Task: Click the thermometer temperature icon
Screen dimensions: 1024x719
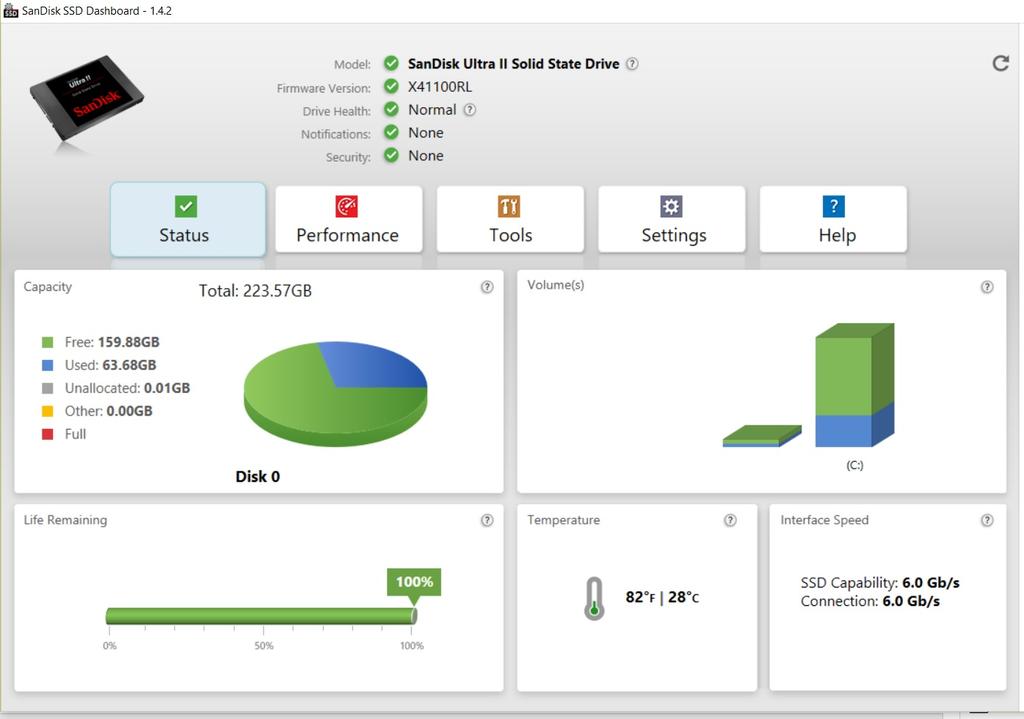Action: pos(594,598)
